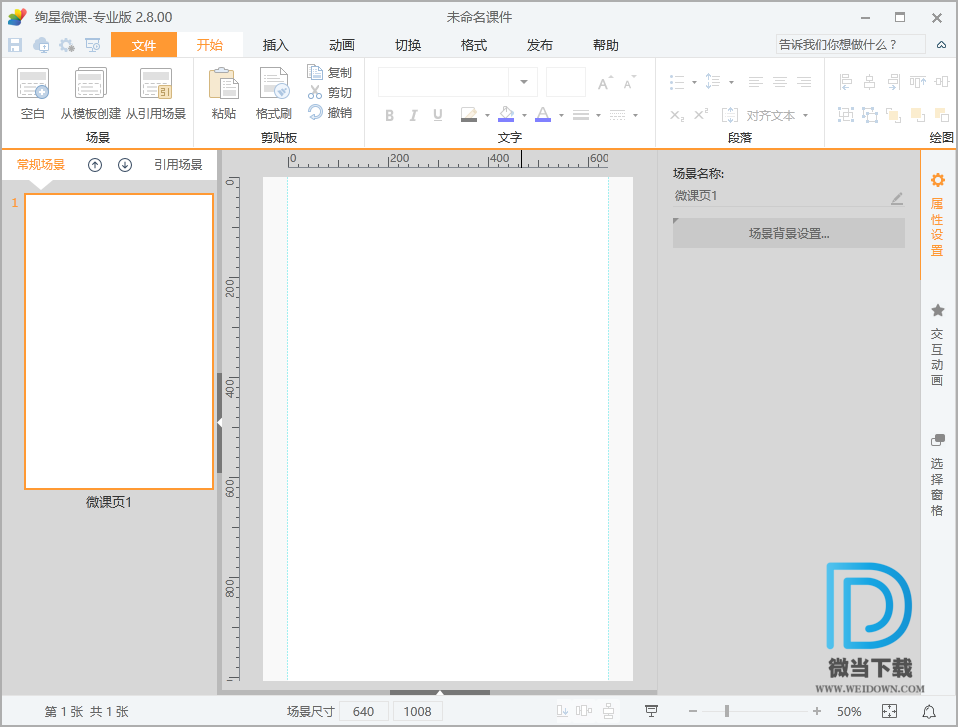Create a blank scene (空白)

[32, 93]
